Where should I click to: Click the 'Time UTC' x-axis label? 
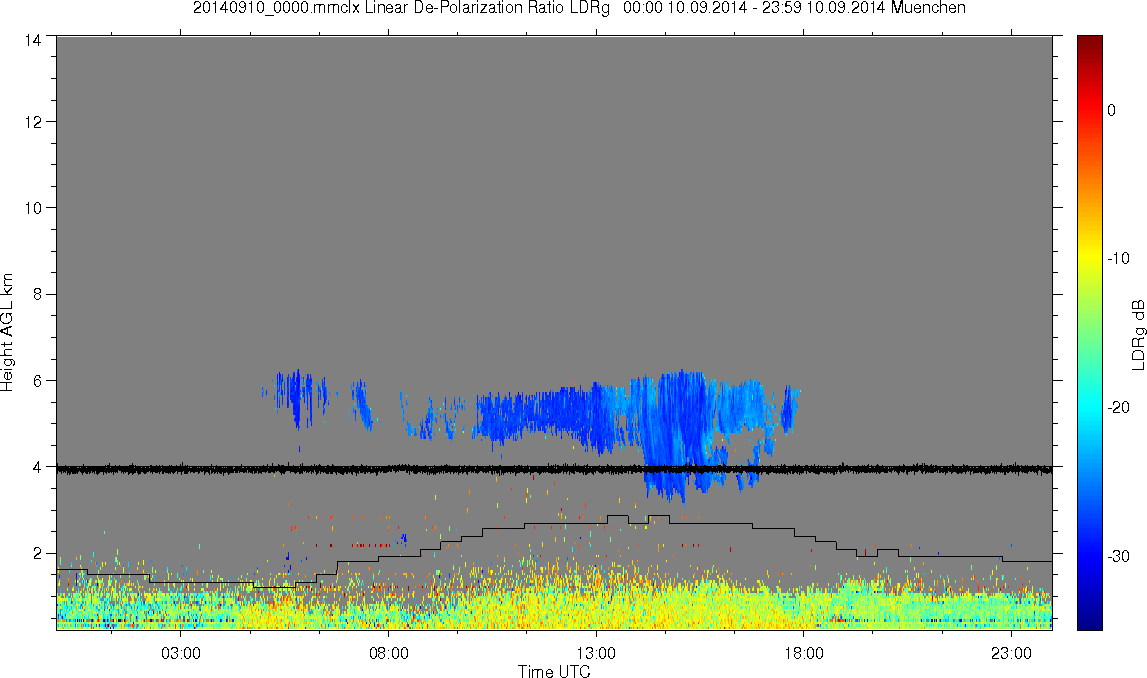[554, 671]
